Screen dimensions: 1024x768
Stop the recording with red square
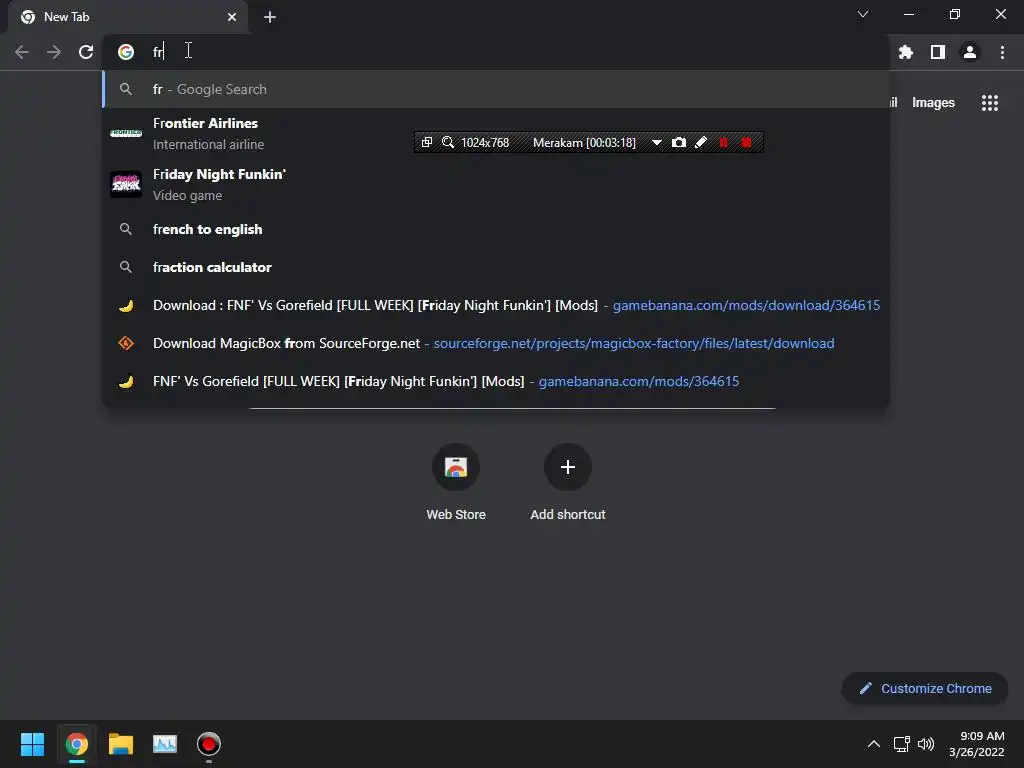pyautogui.click(x=746, y=142)
